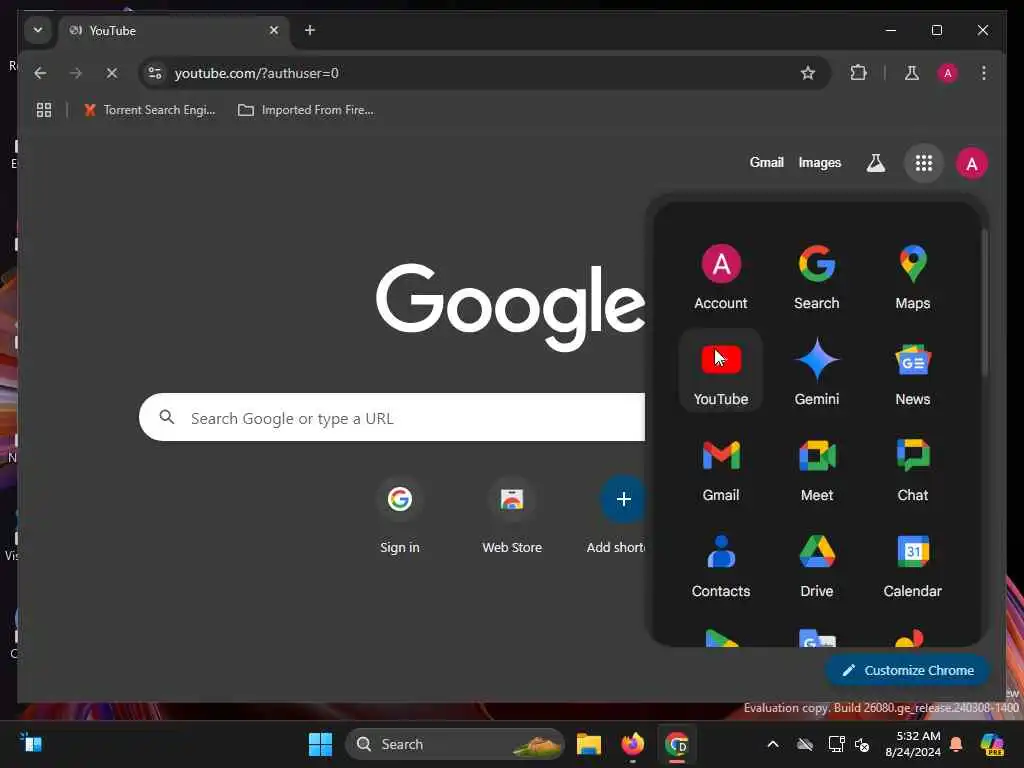
Task: Open the network status tray icon
Action: pyautogui.click(x=836, y=744)
